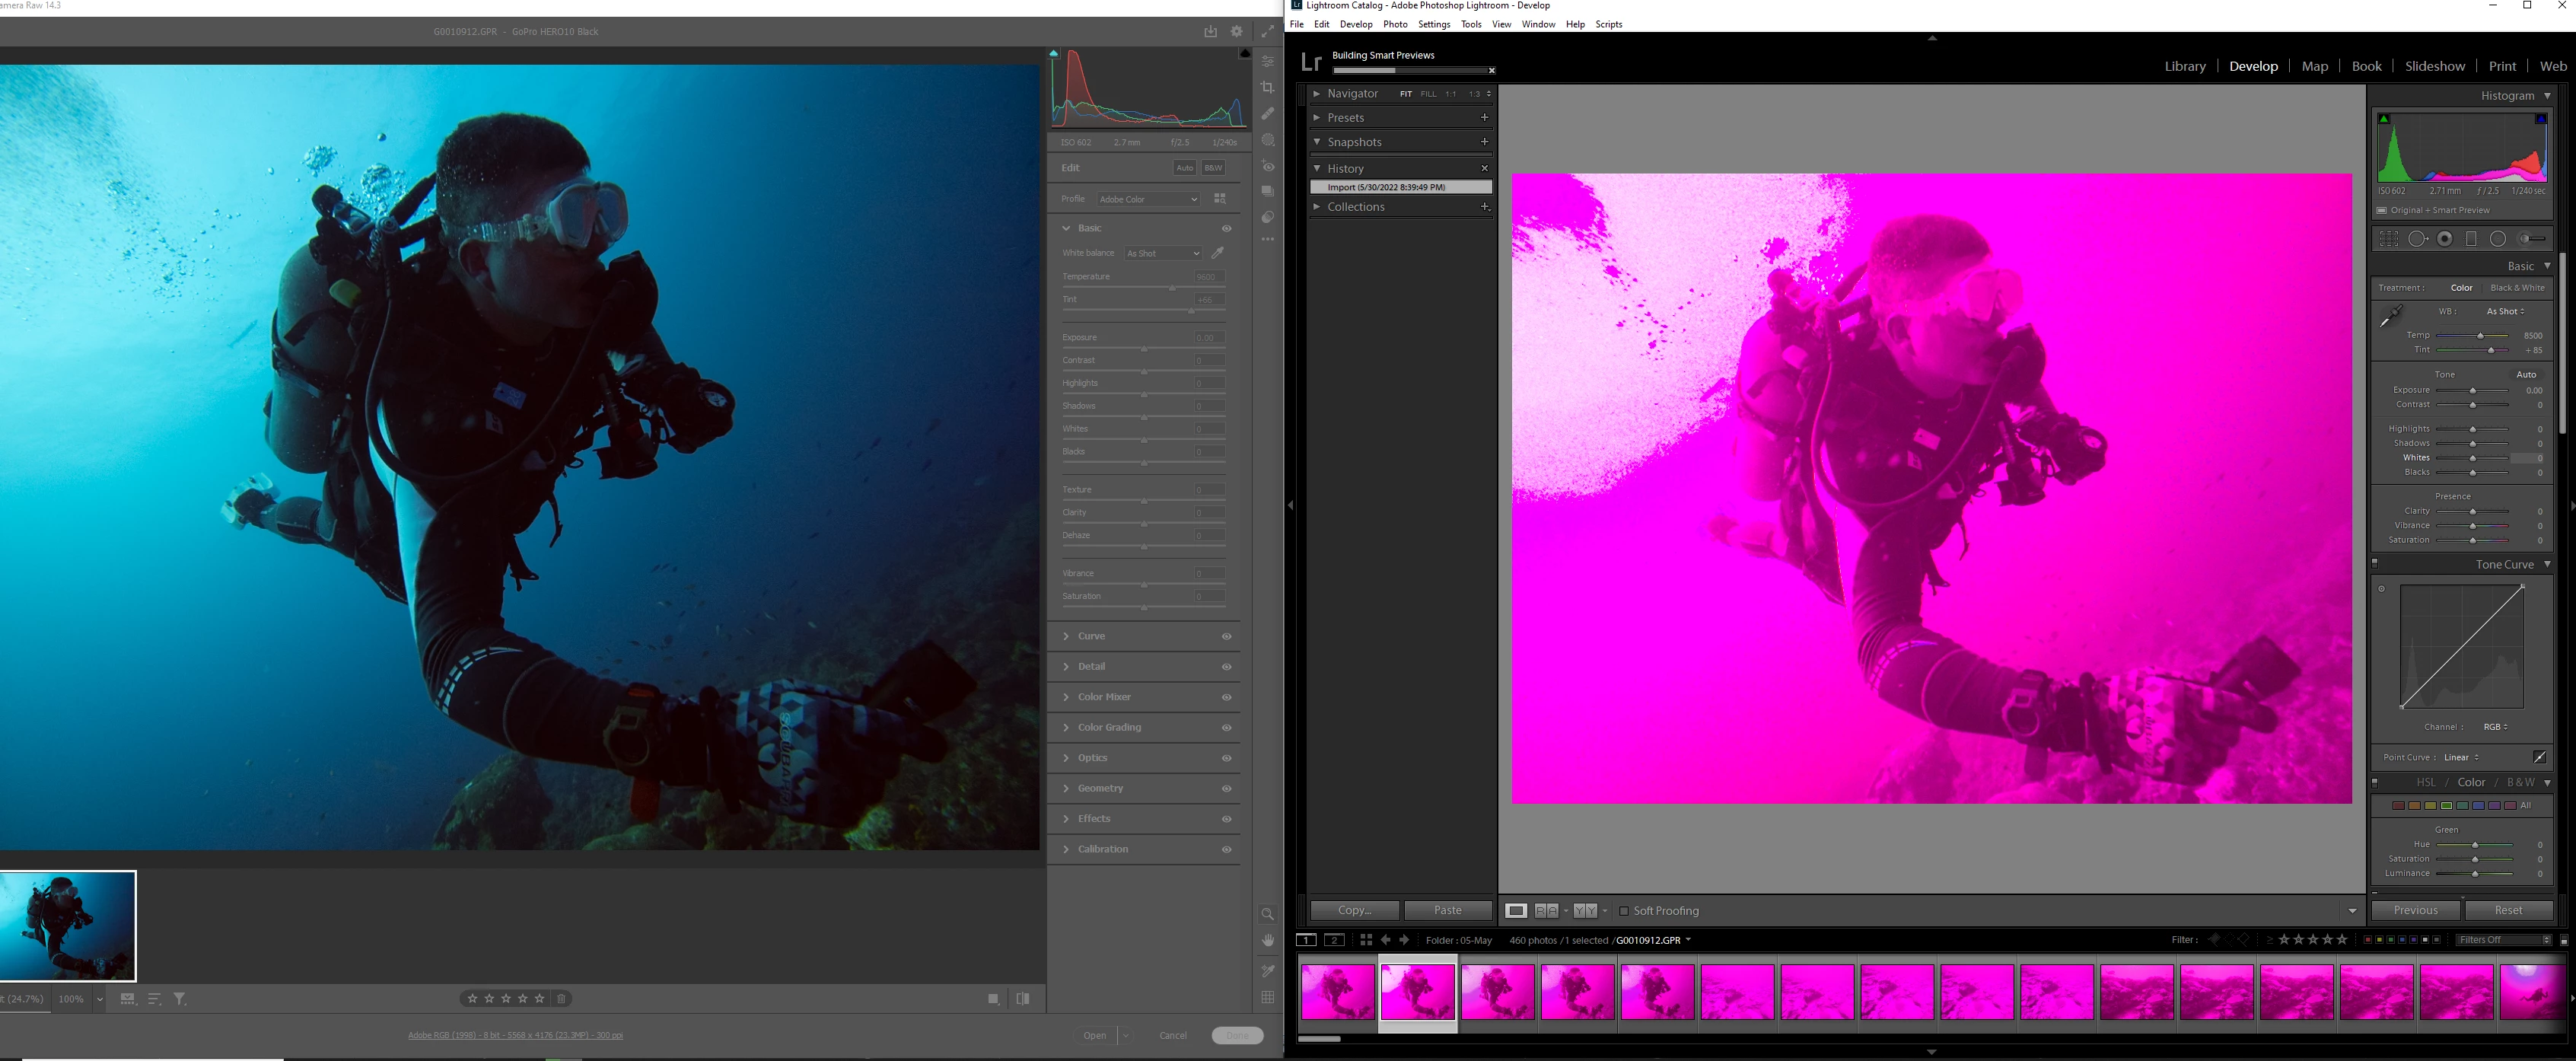The width and height of the screenshot is (2576, 1061).
Task: Select Lightroom graduated filter tool
Action: click(x=2471, y=239)
